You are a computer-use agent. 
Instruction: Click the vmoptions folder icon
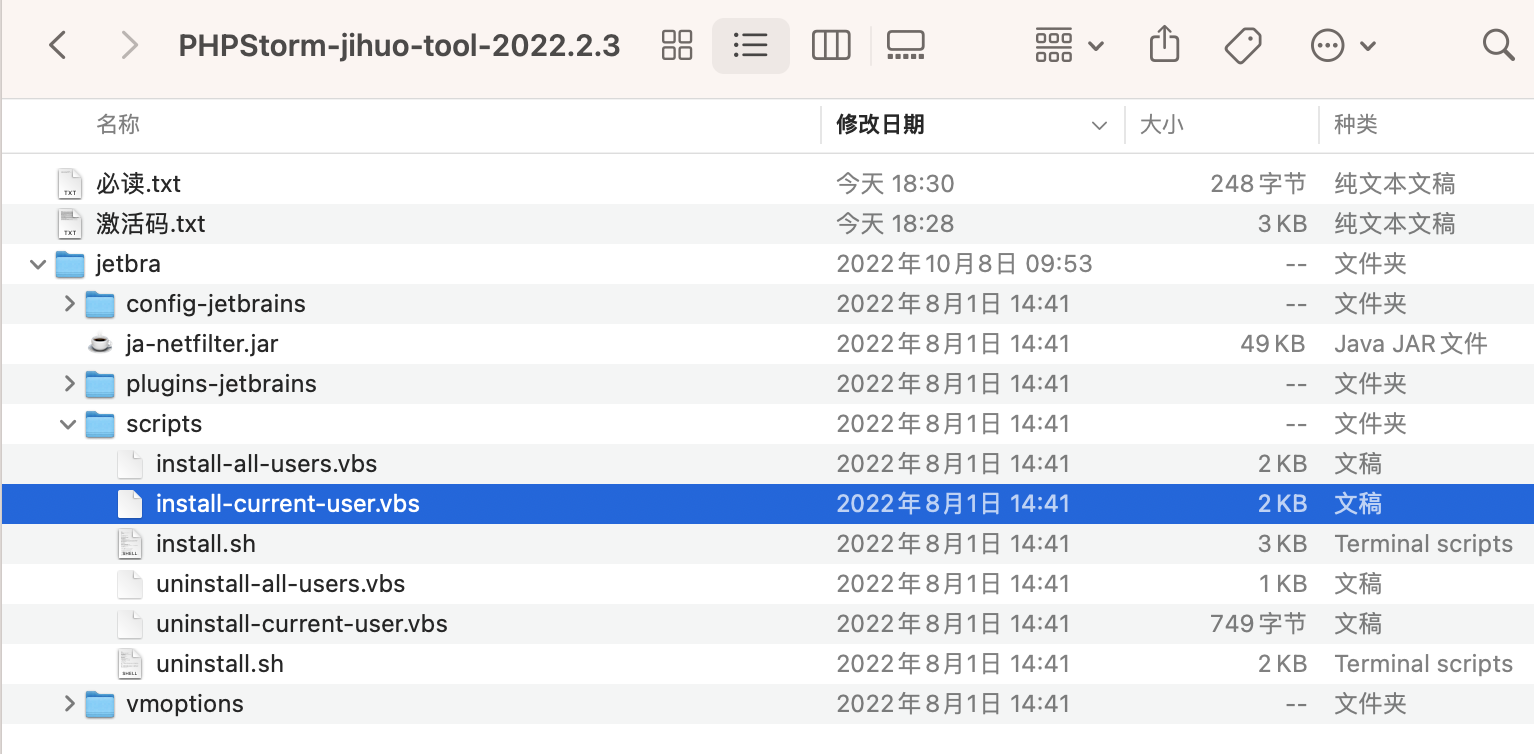coord(100,704)
